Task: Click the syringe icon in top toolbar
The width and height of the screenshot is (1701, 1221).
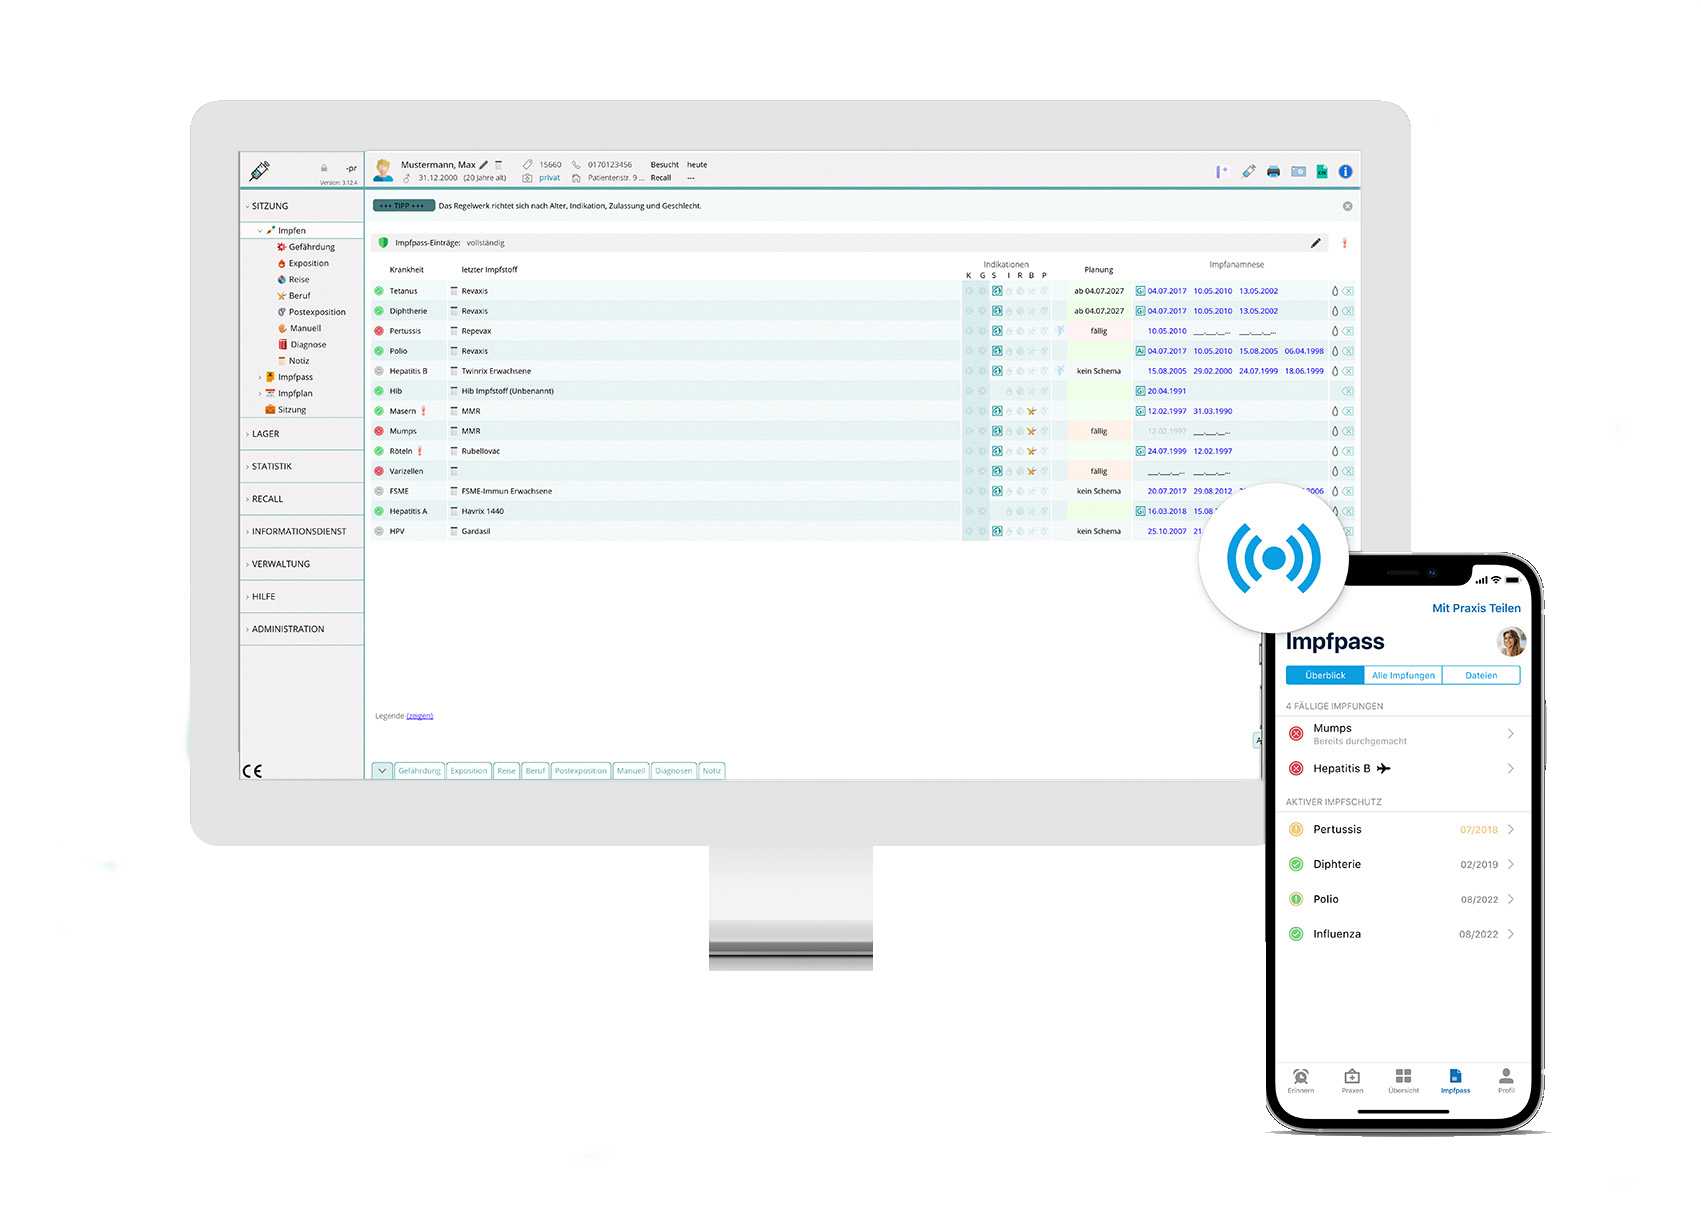Action: pyautogui.click(x=1247, y=171)
